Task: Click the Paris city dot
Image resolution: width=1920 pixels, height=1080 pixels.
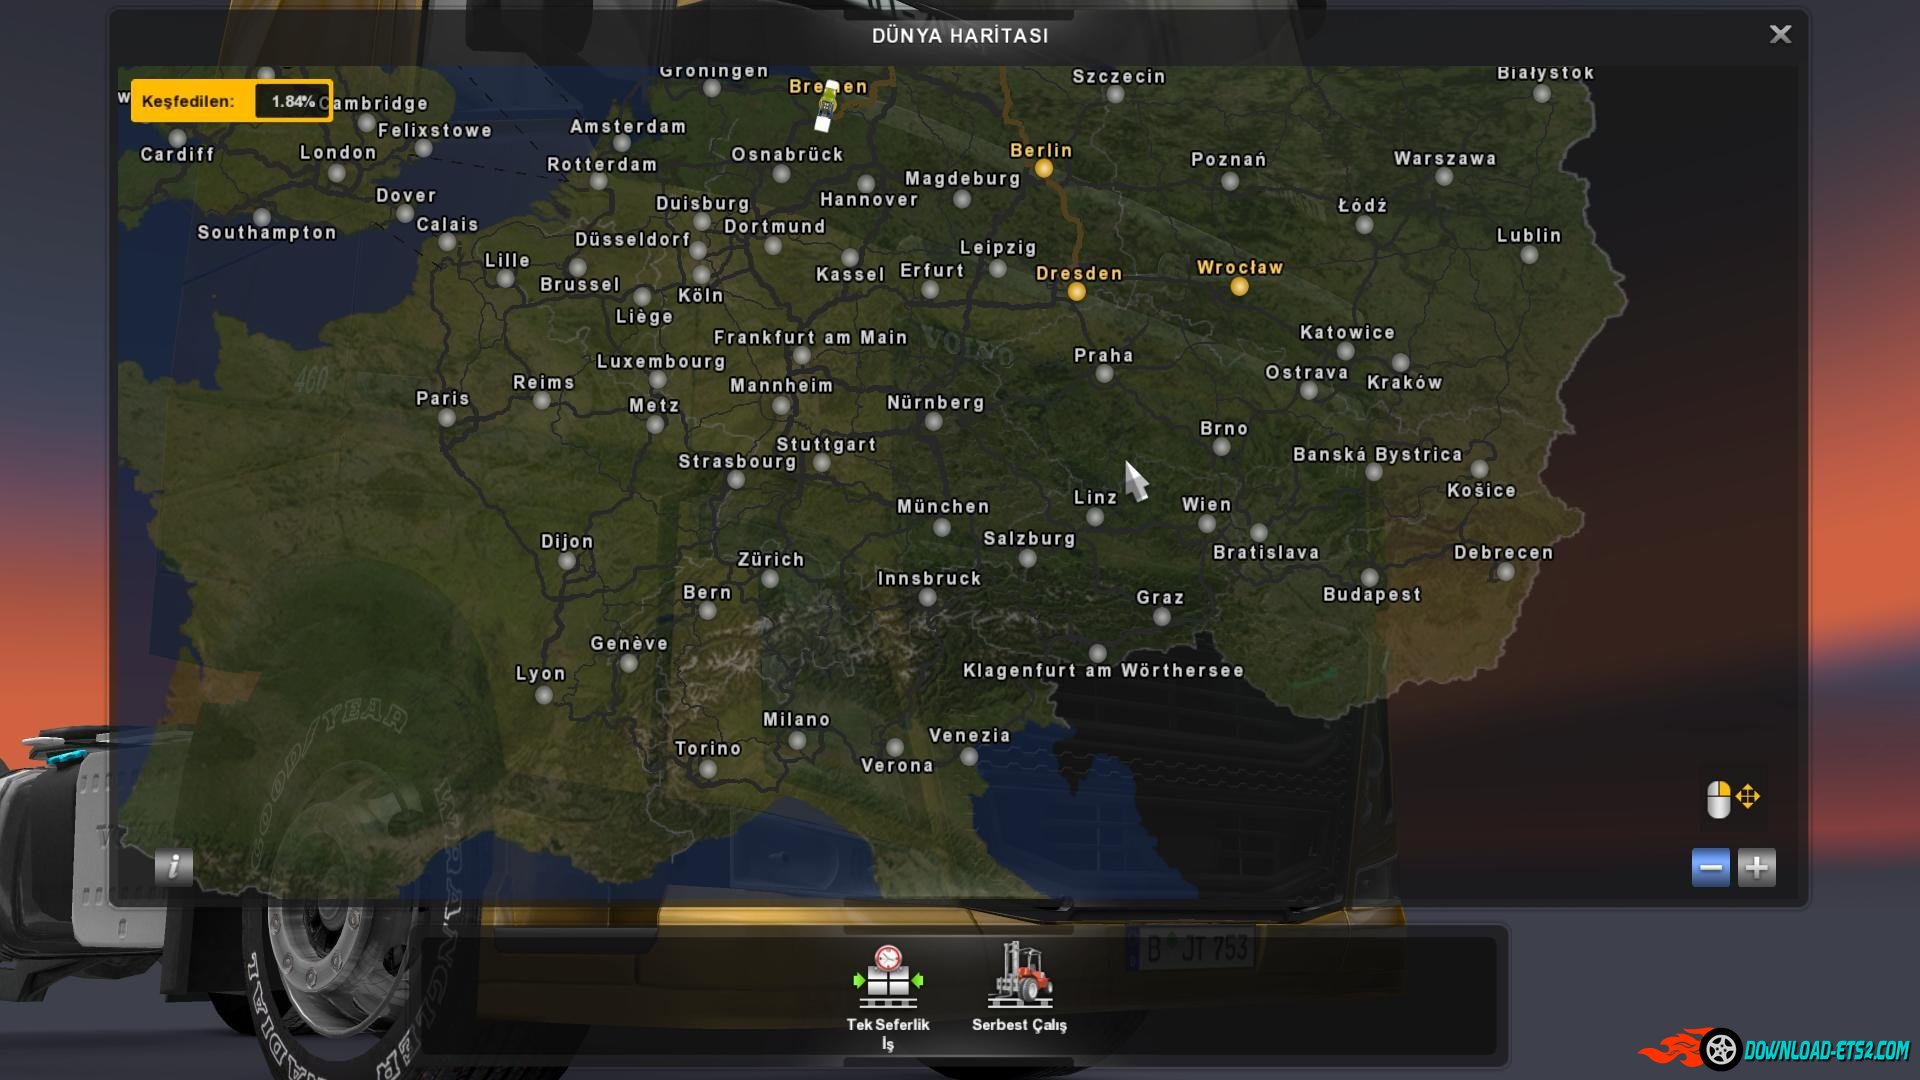Action: pyautogui.click(x=447, y=418)
